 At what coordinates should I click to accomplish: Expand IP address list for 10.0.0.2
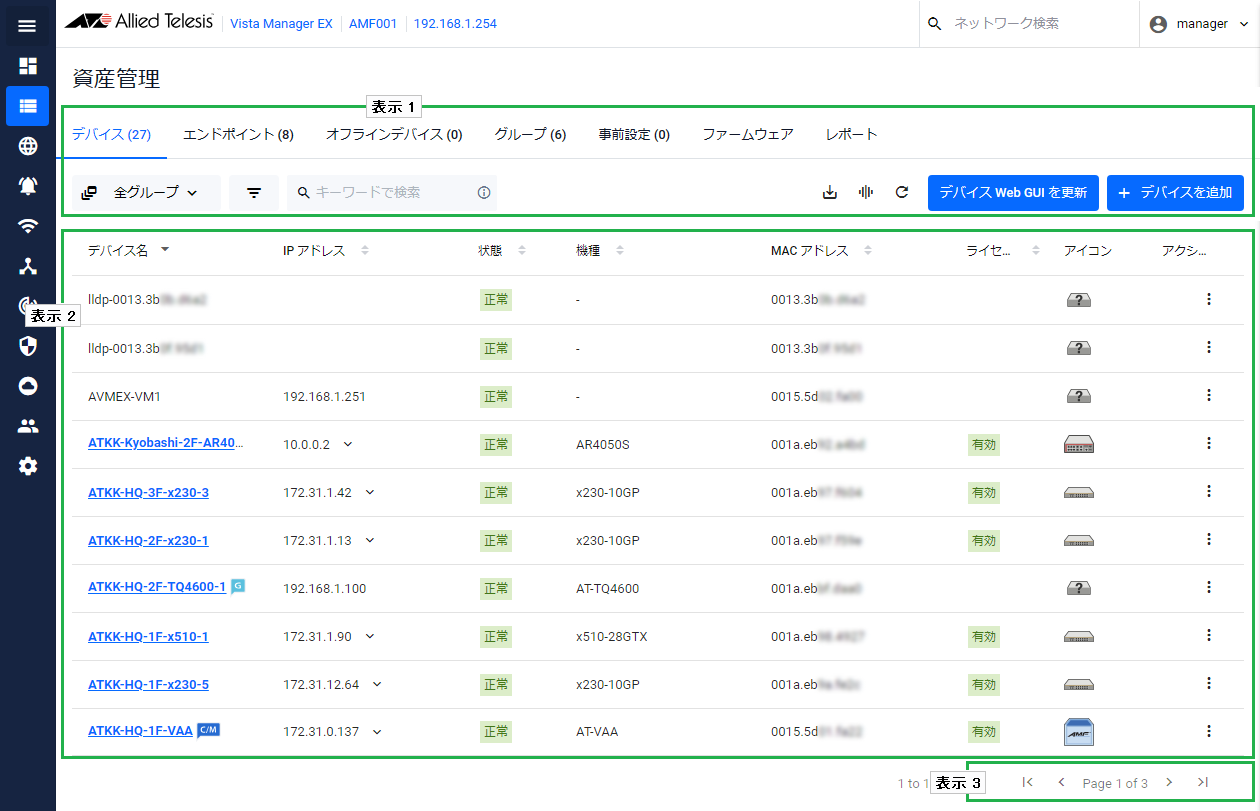(348, 444)
